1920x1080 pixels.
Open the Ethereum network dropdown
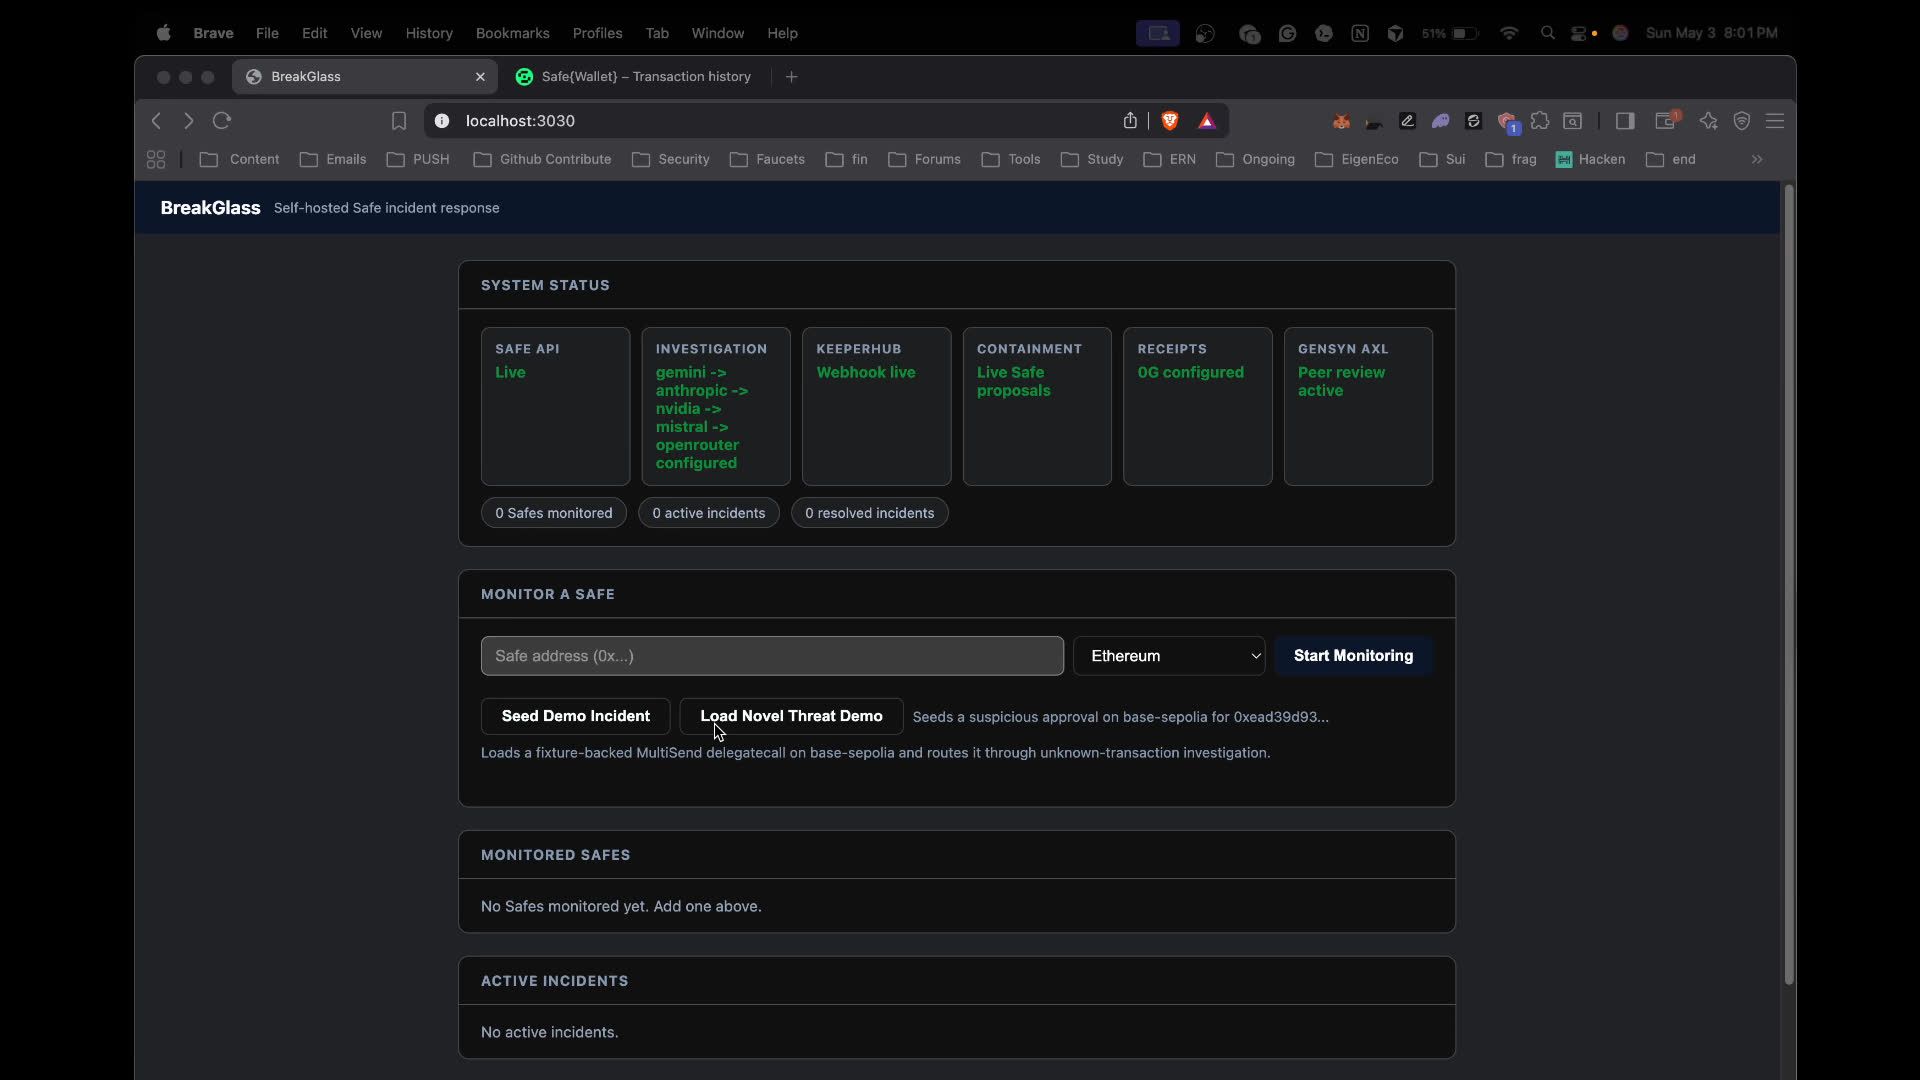pyautogui.click(x=1169, y=656)
